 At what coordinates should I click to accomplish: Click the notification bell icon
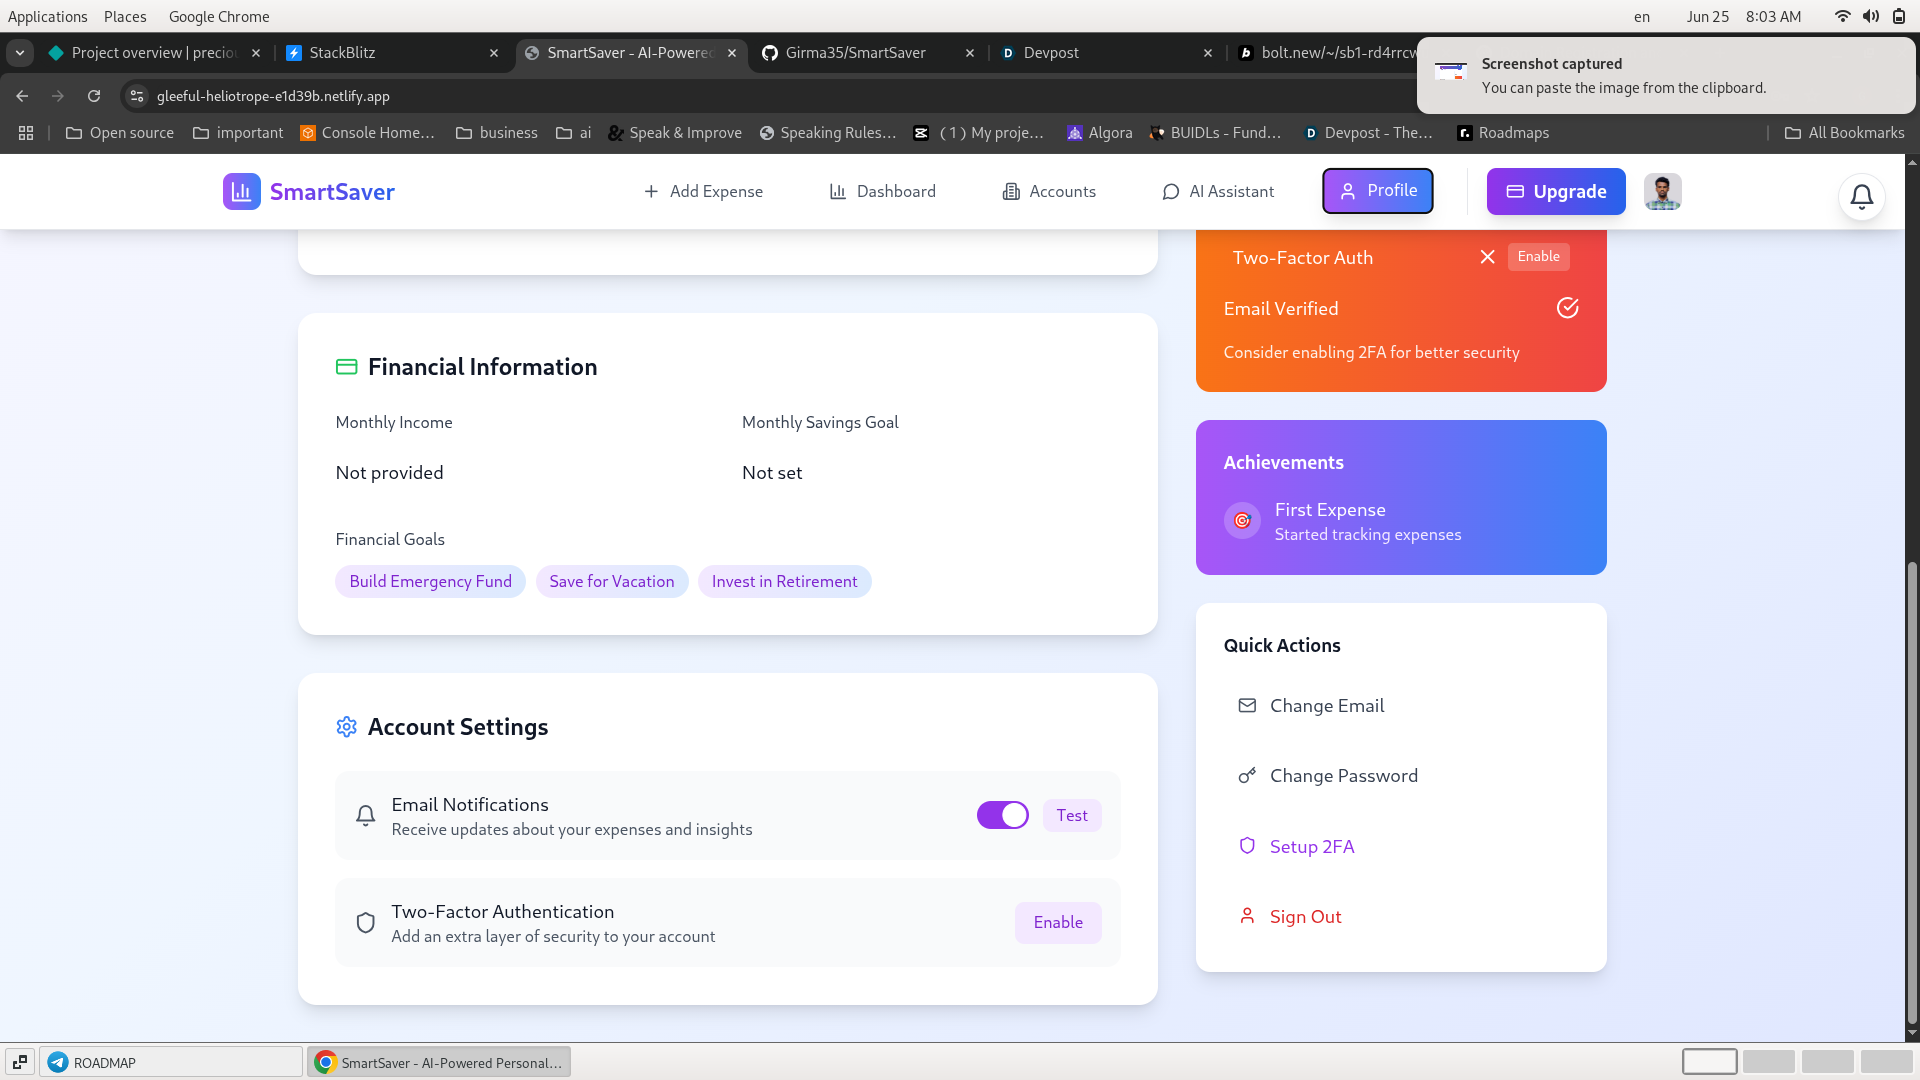[x=1861, y=197]
